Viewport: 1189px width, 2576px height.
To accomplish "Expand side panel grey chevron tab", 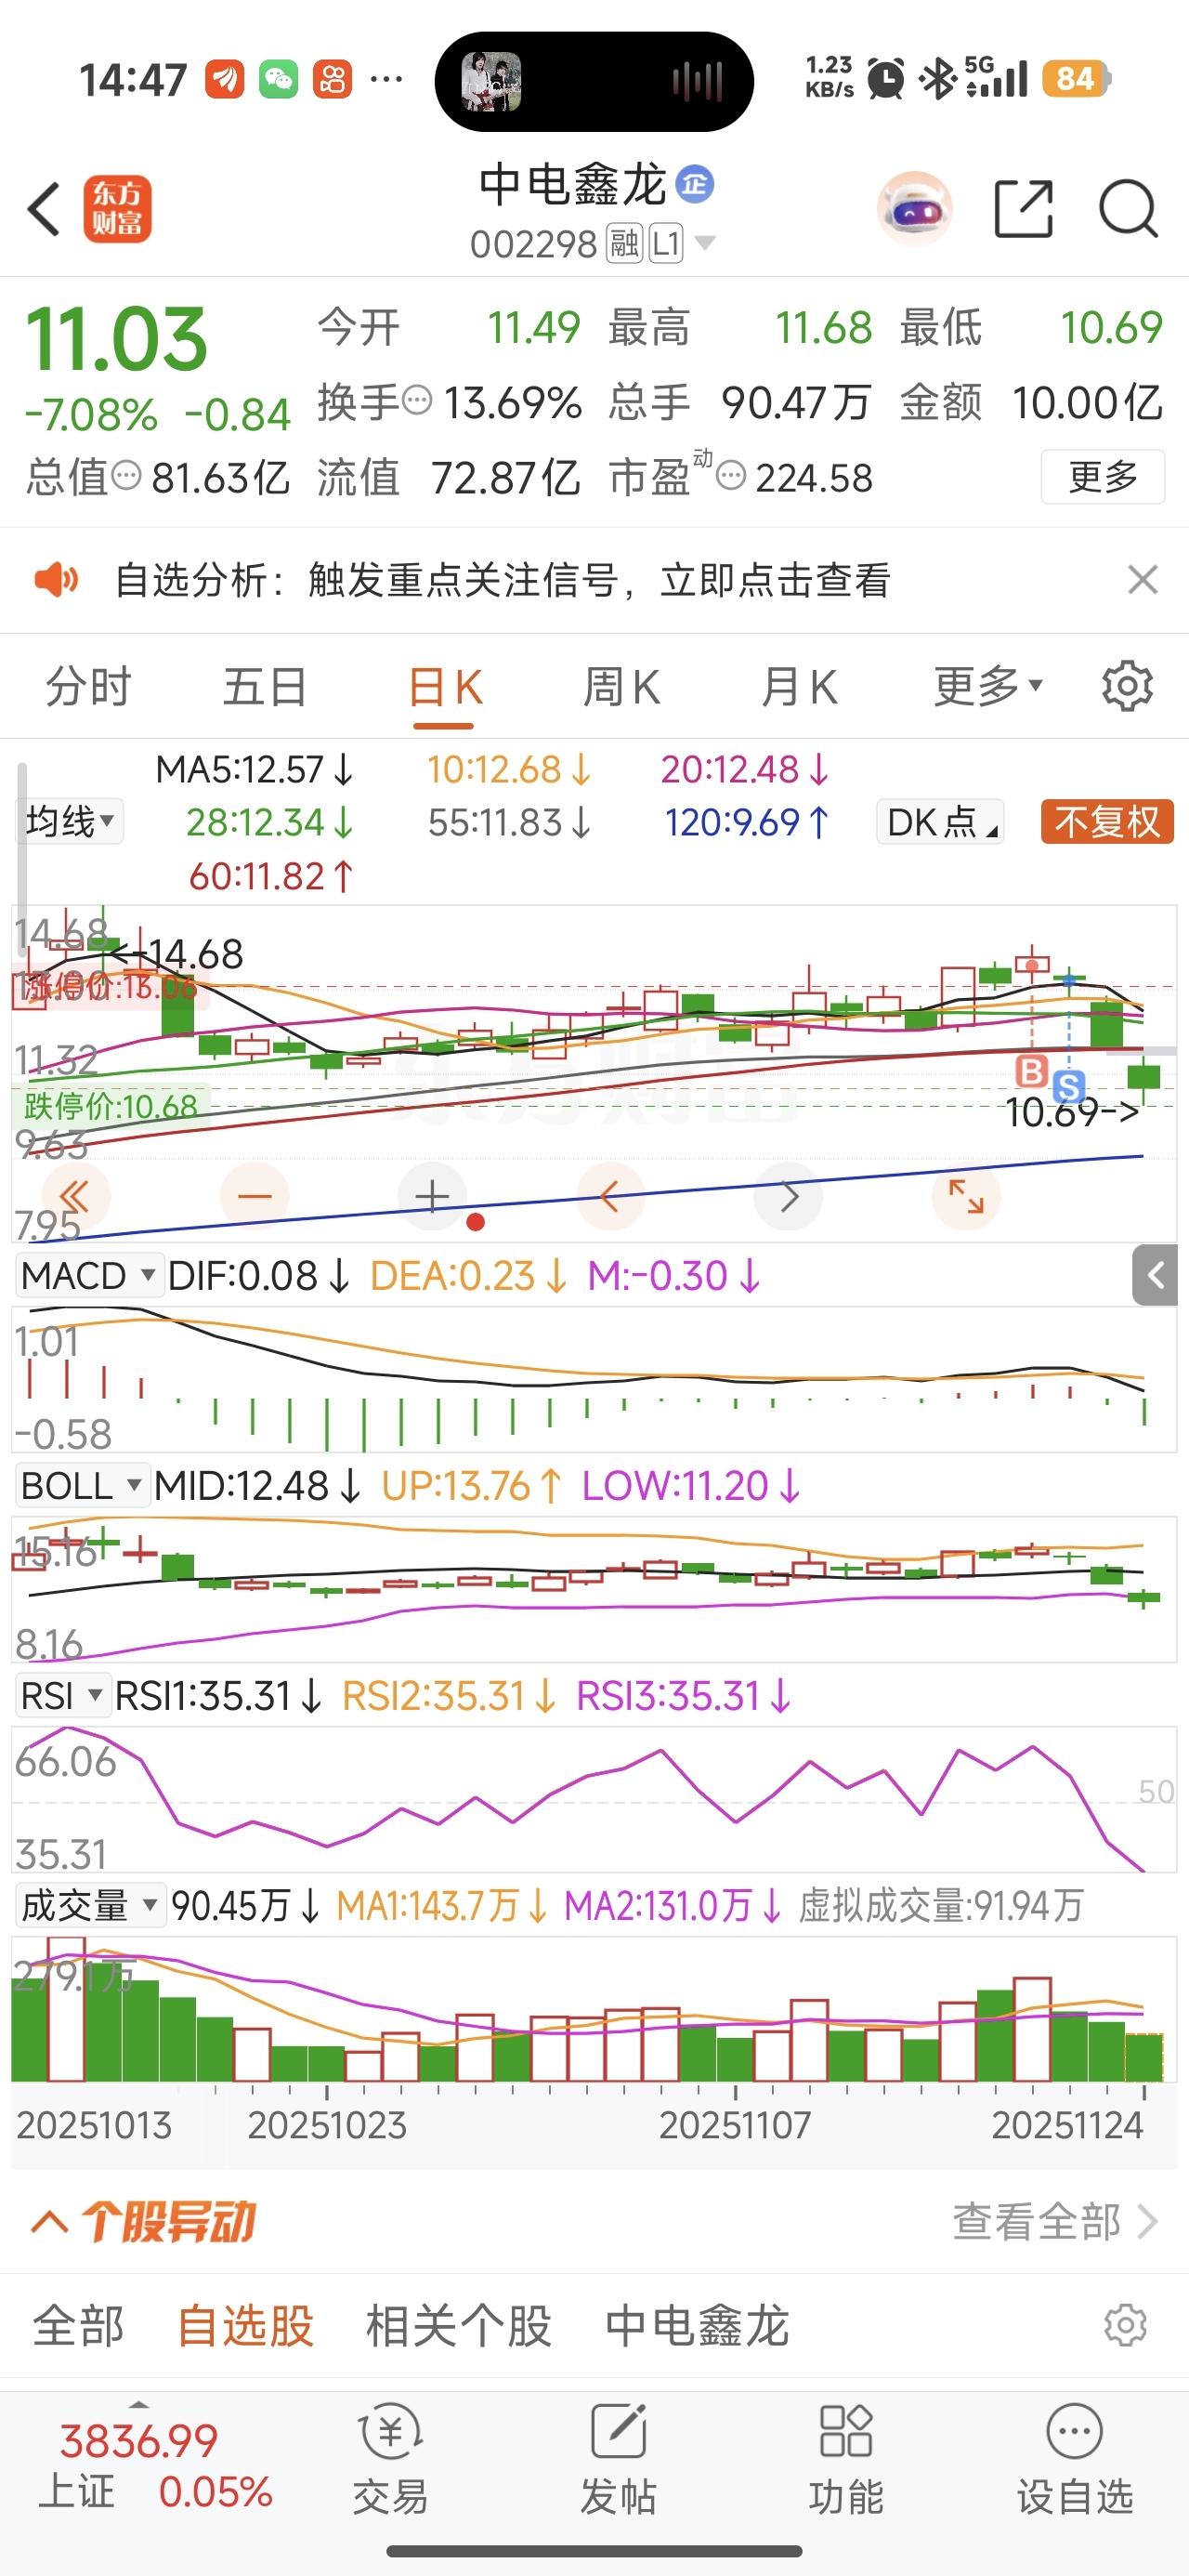I will point(1156,1275).
